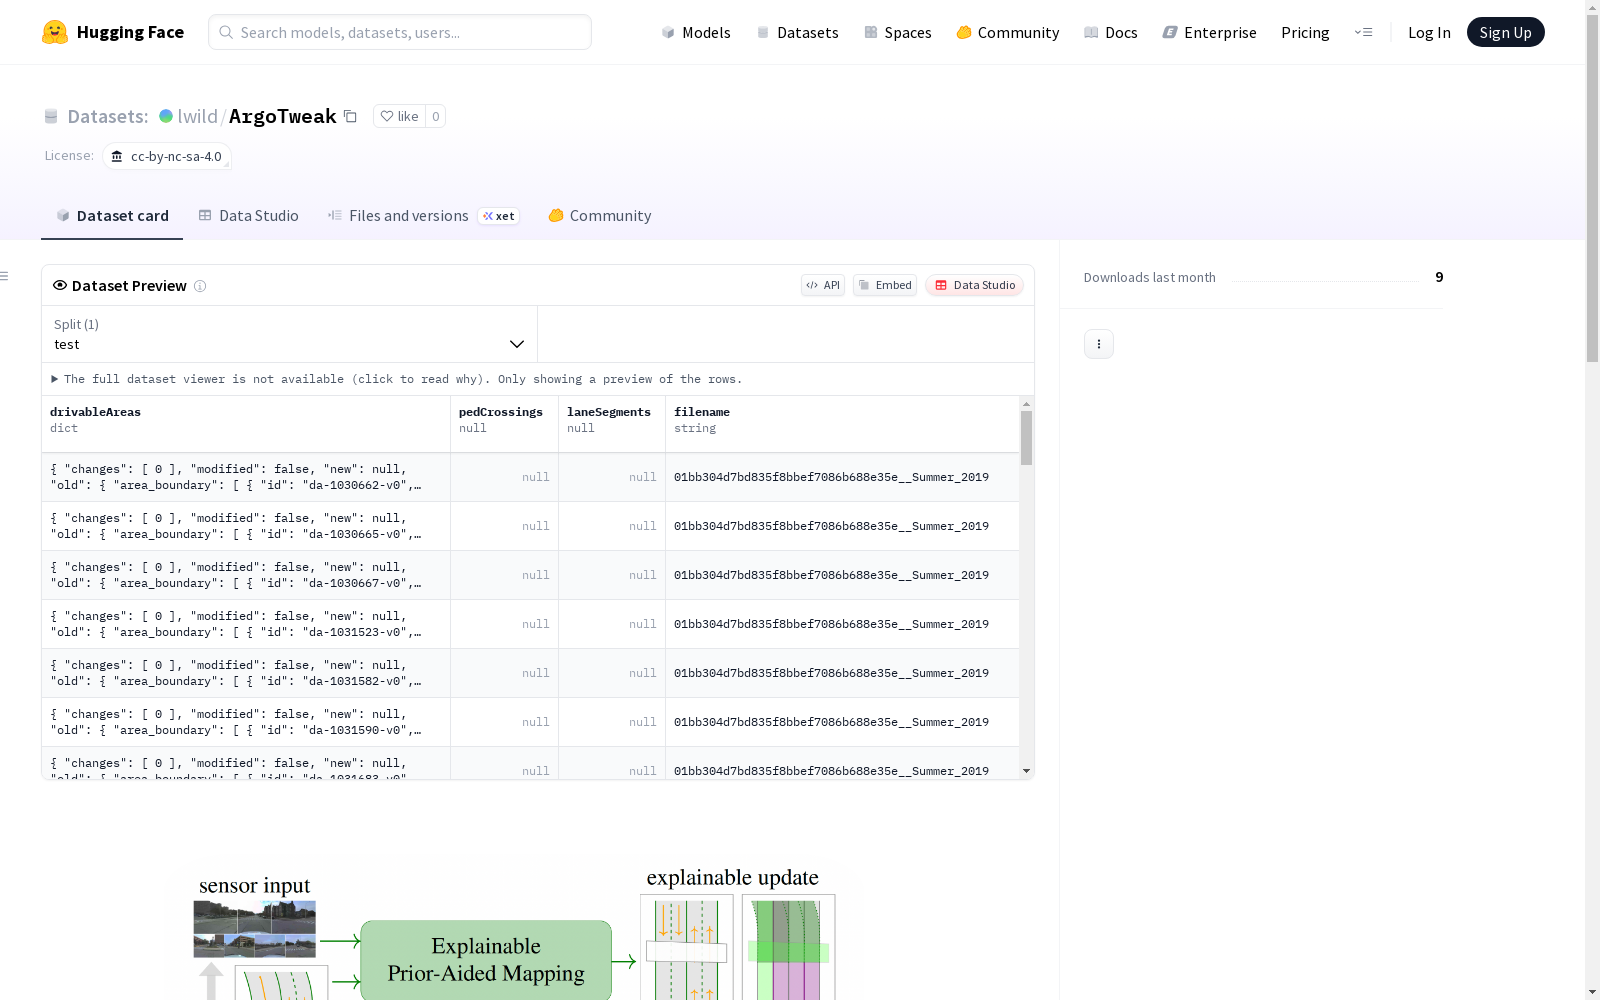Image resolution: width=1600 pixels, height=1000 pixels.
Task: Click the cell containing da-1031582-v0
Action: click(x=246, y=673)
